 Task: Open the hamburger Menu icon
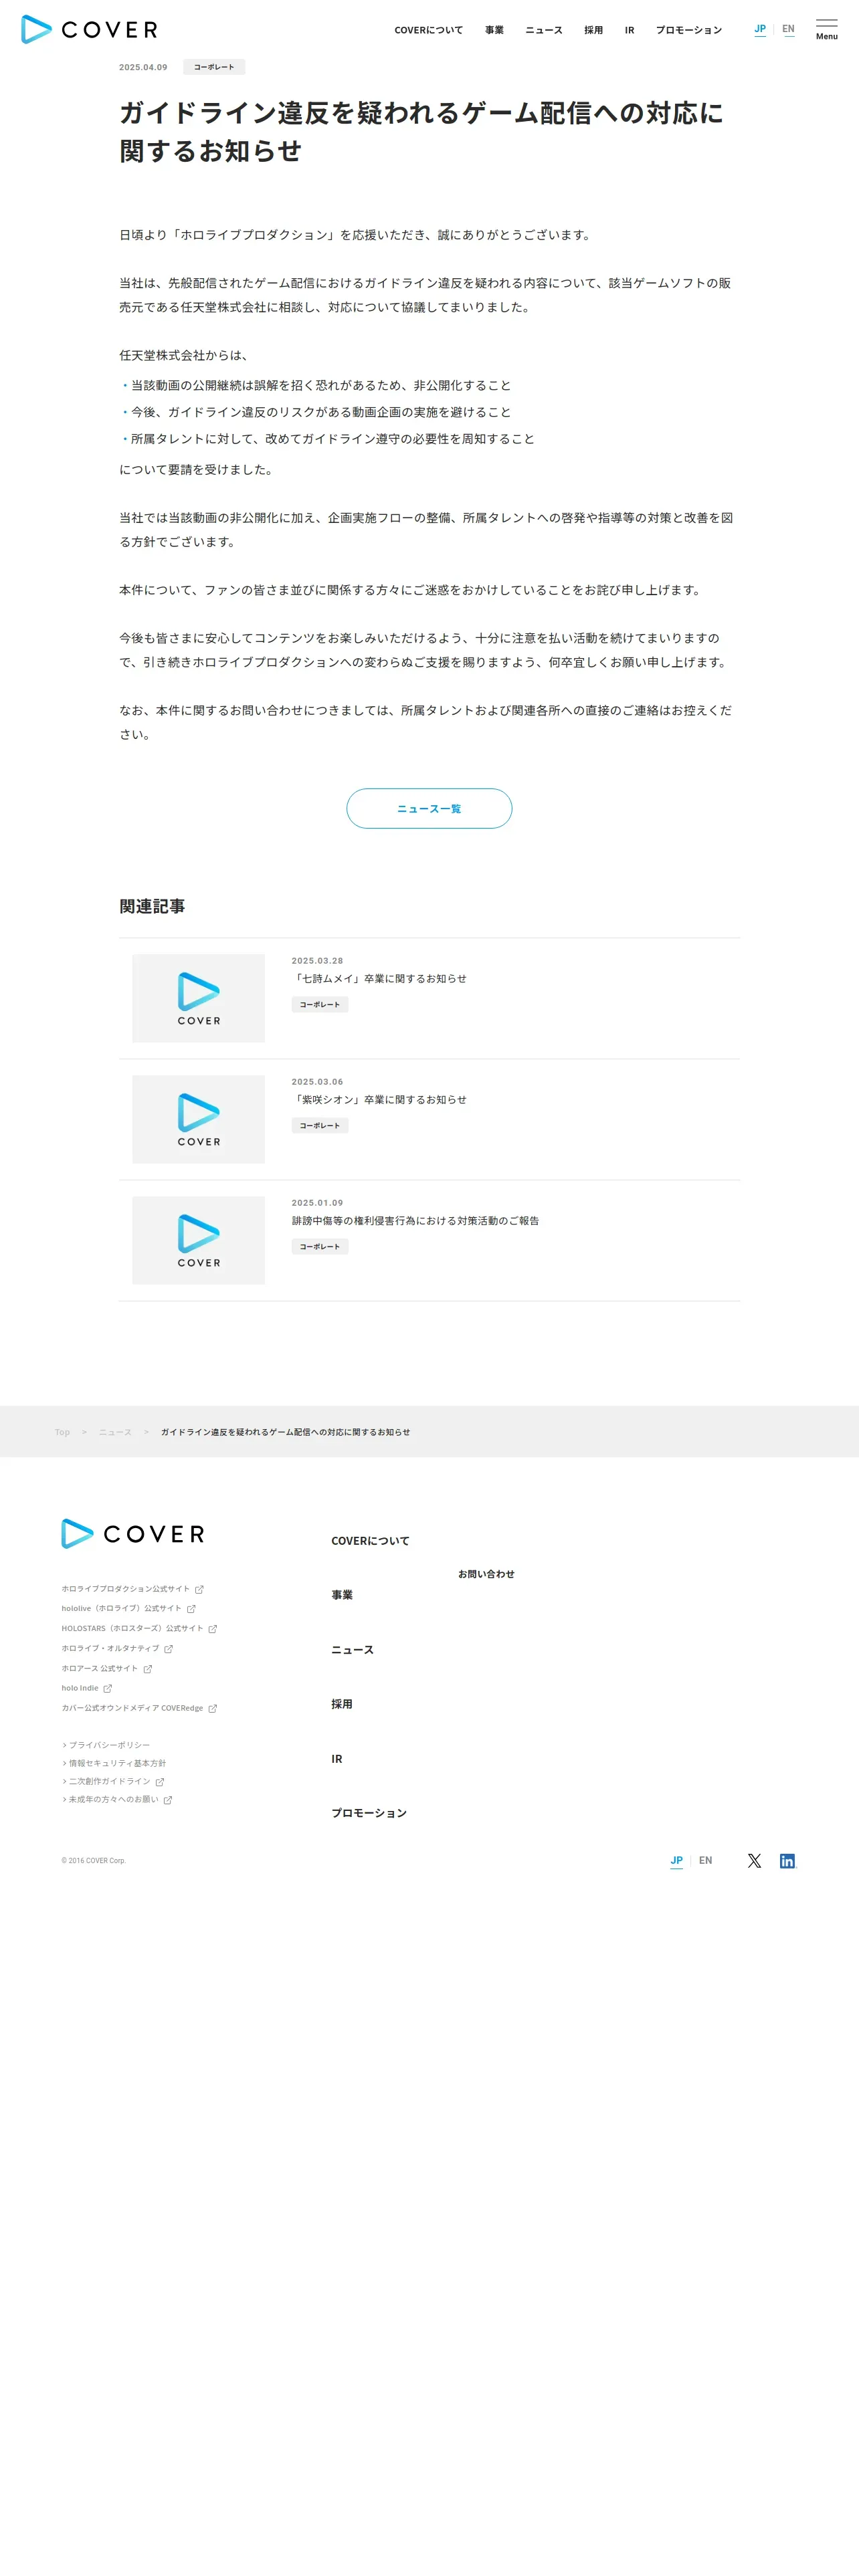(826, 29)
